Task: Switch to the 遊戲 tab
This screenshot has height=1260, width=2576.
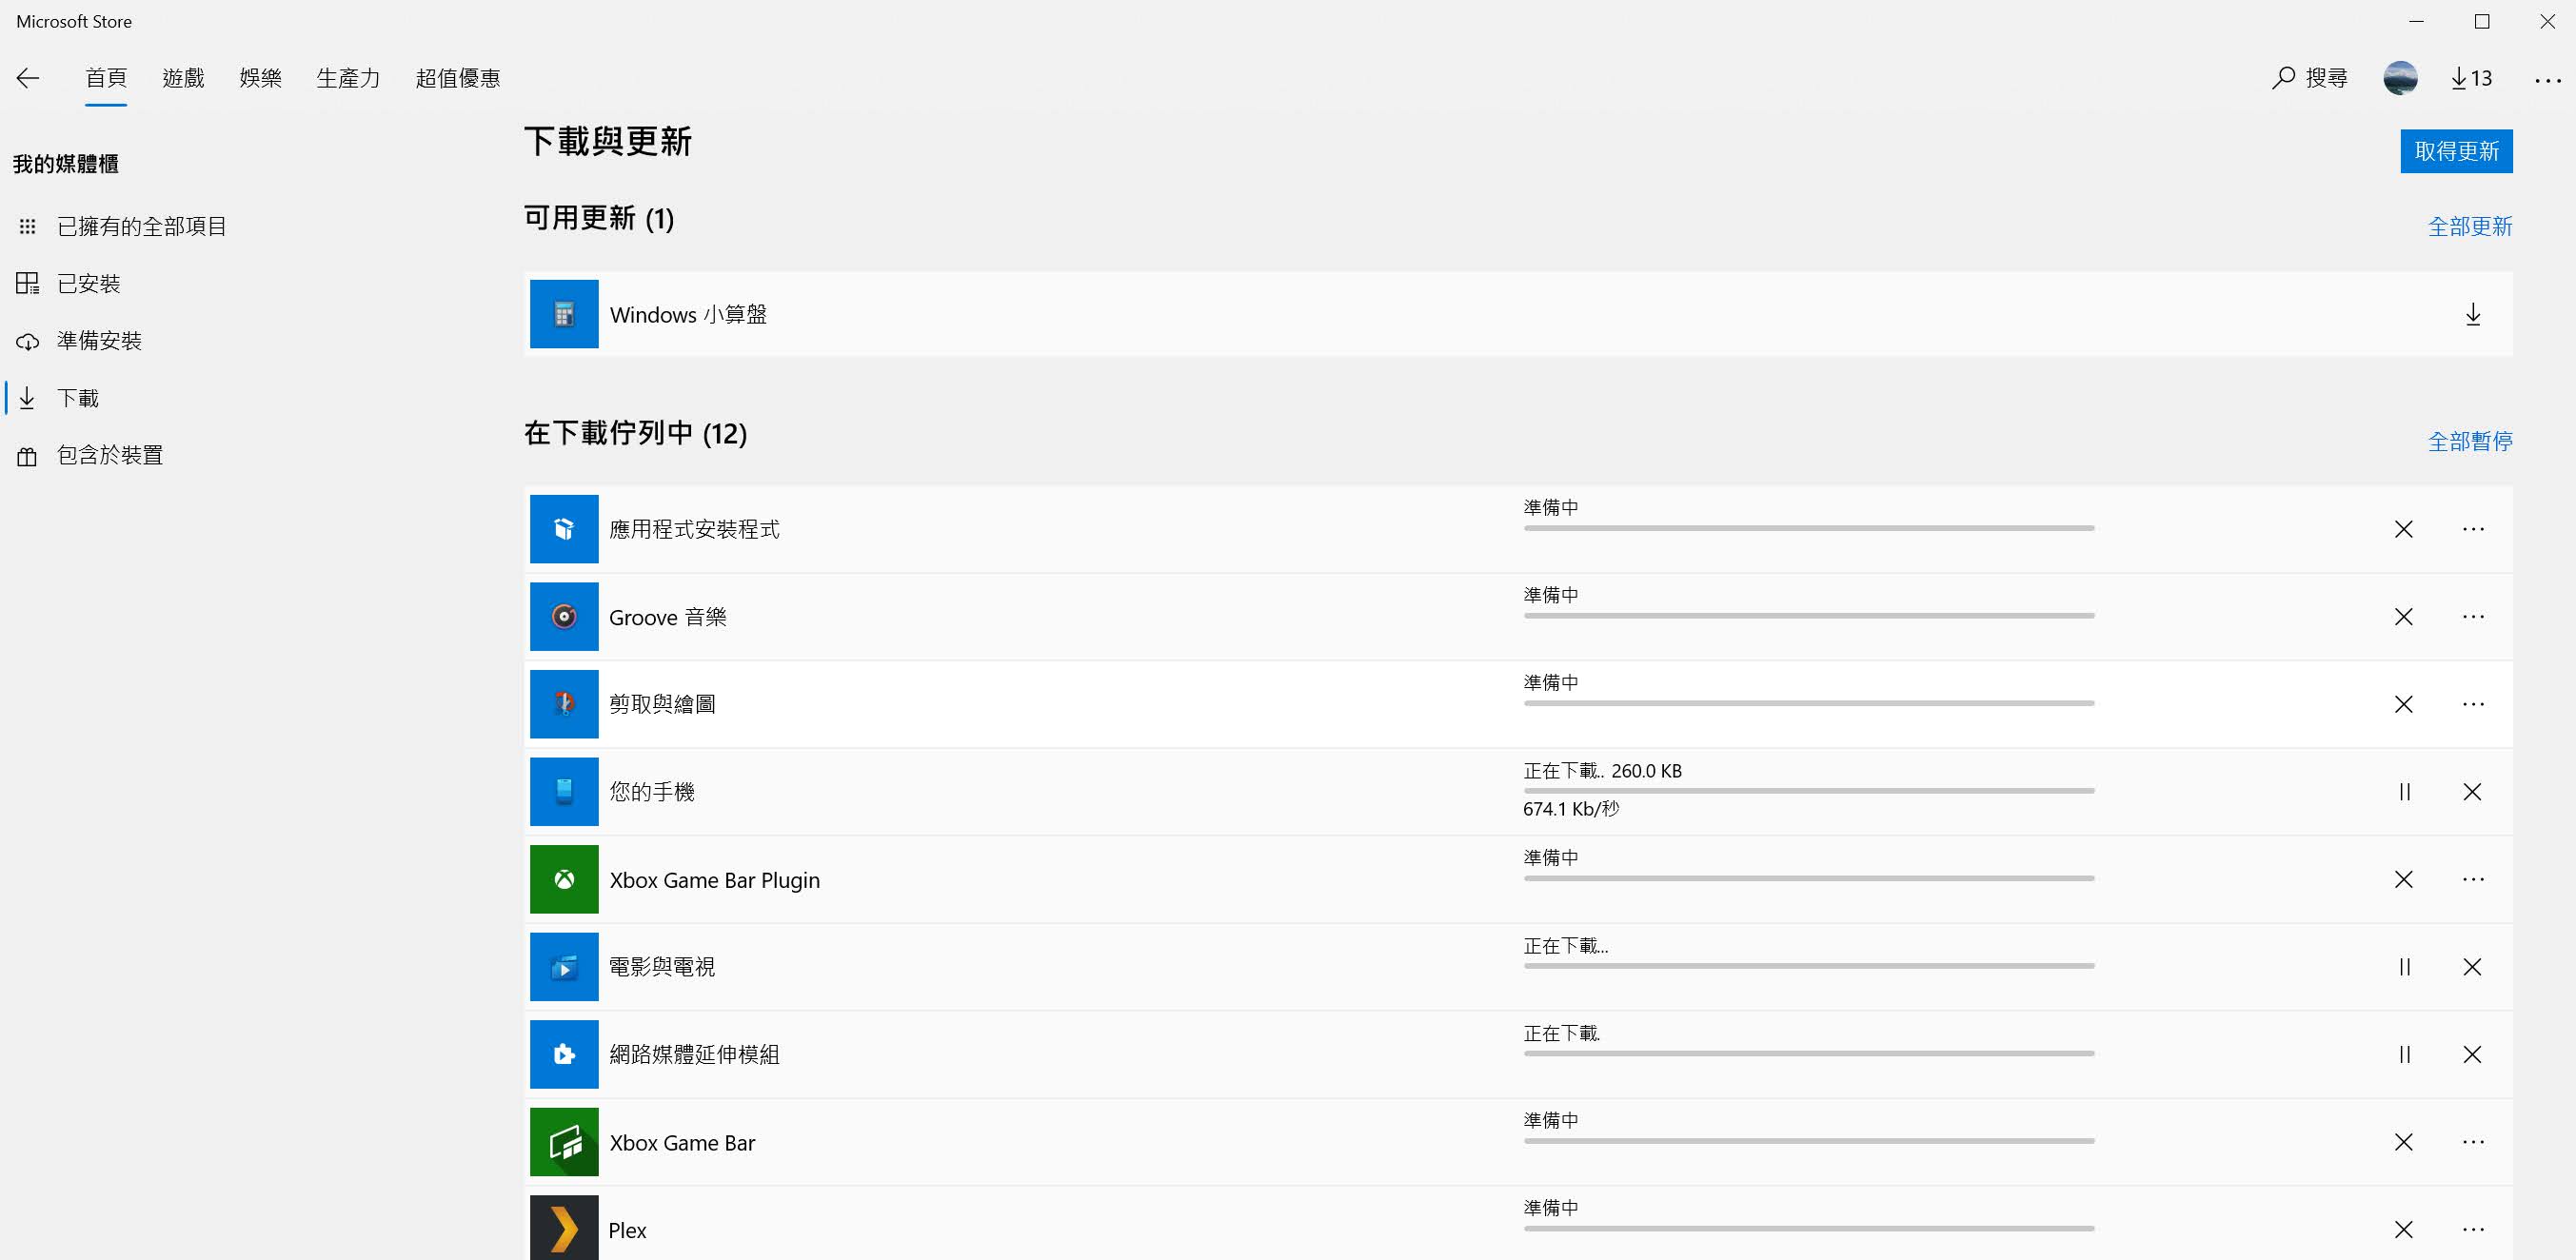Action: 183,78
